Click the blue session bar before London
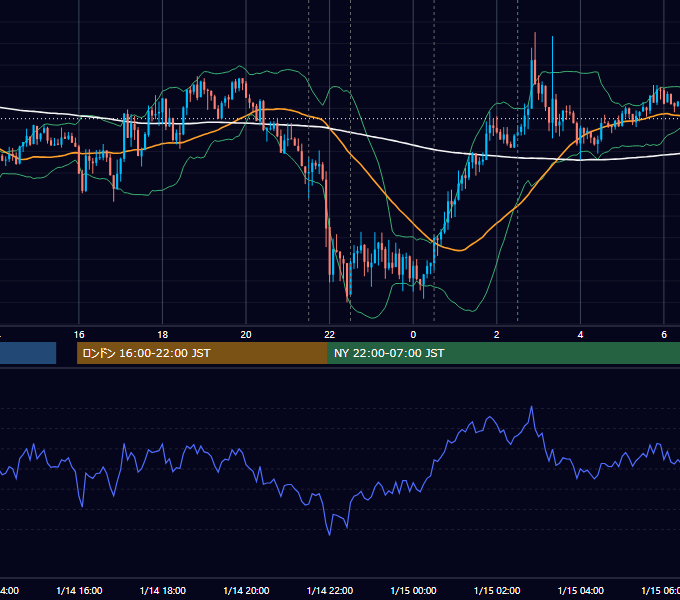 (28, 353)
